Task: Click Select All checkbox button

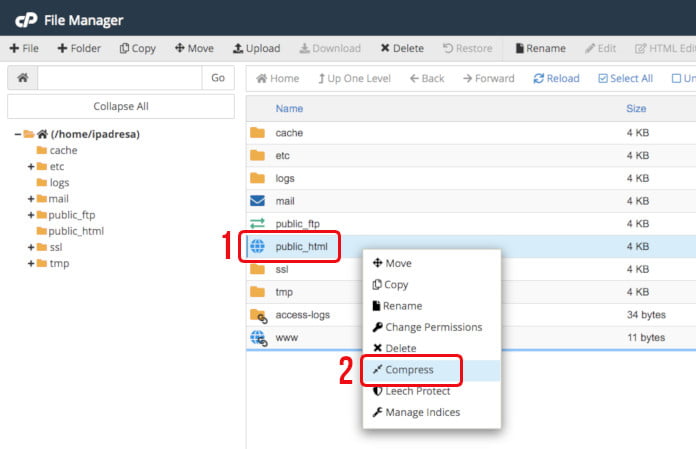Action: [x=625, y=79]
